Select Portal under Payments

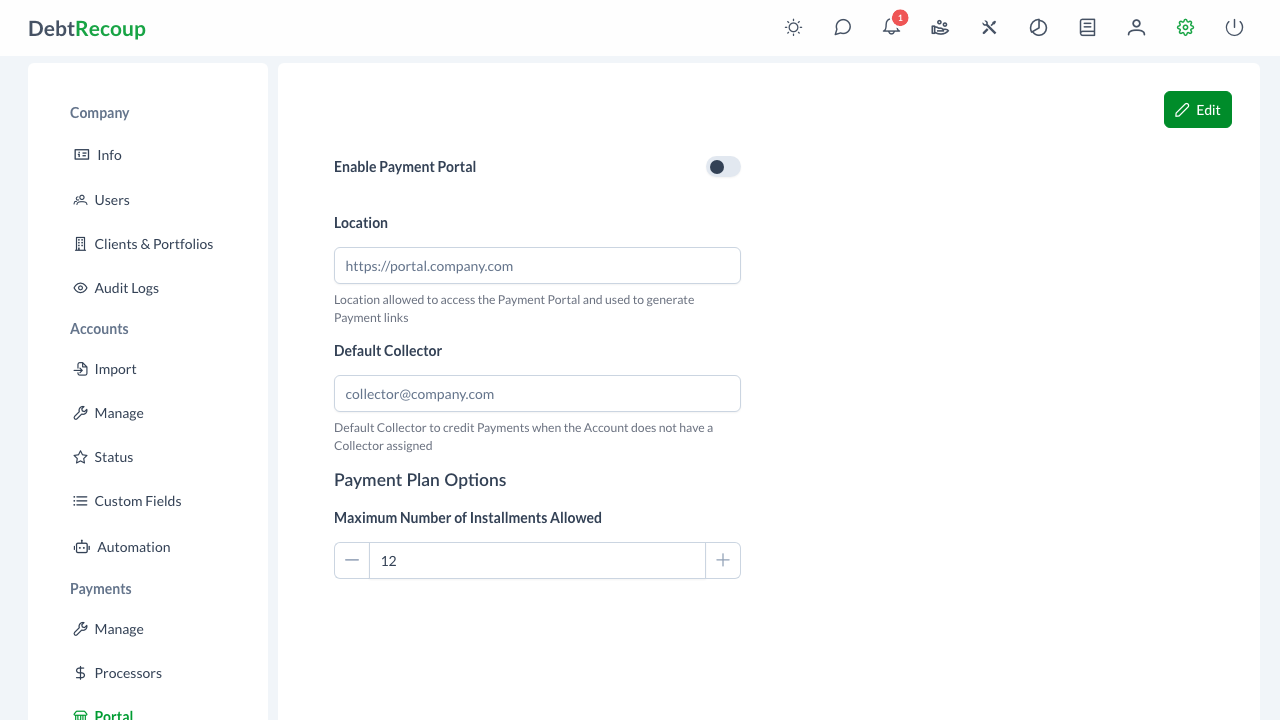(x=113, y=713)
